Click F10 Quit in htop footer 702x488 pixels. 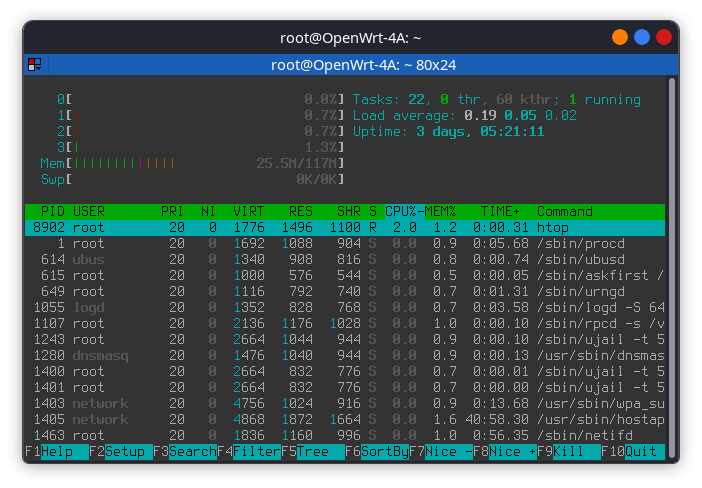coord(633,451)
